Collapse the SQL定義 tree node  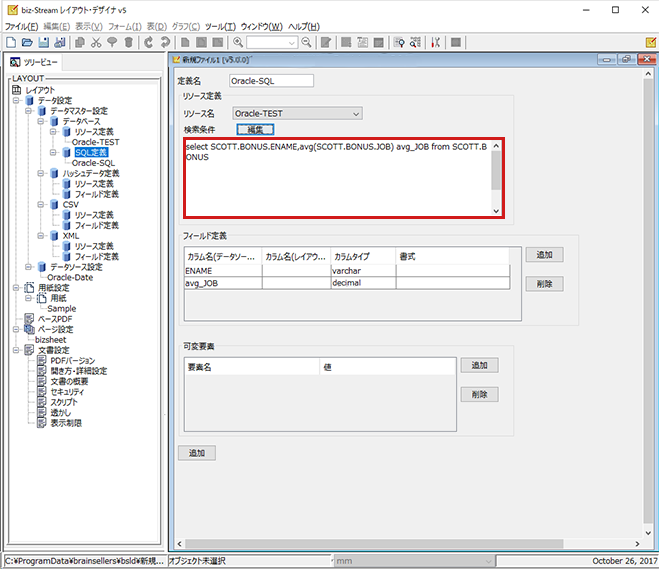53,153
